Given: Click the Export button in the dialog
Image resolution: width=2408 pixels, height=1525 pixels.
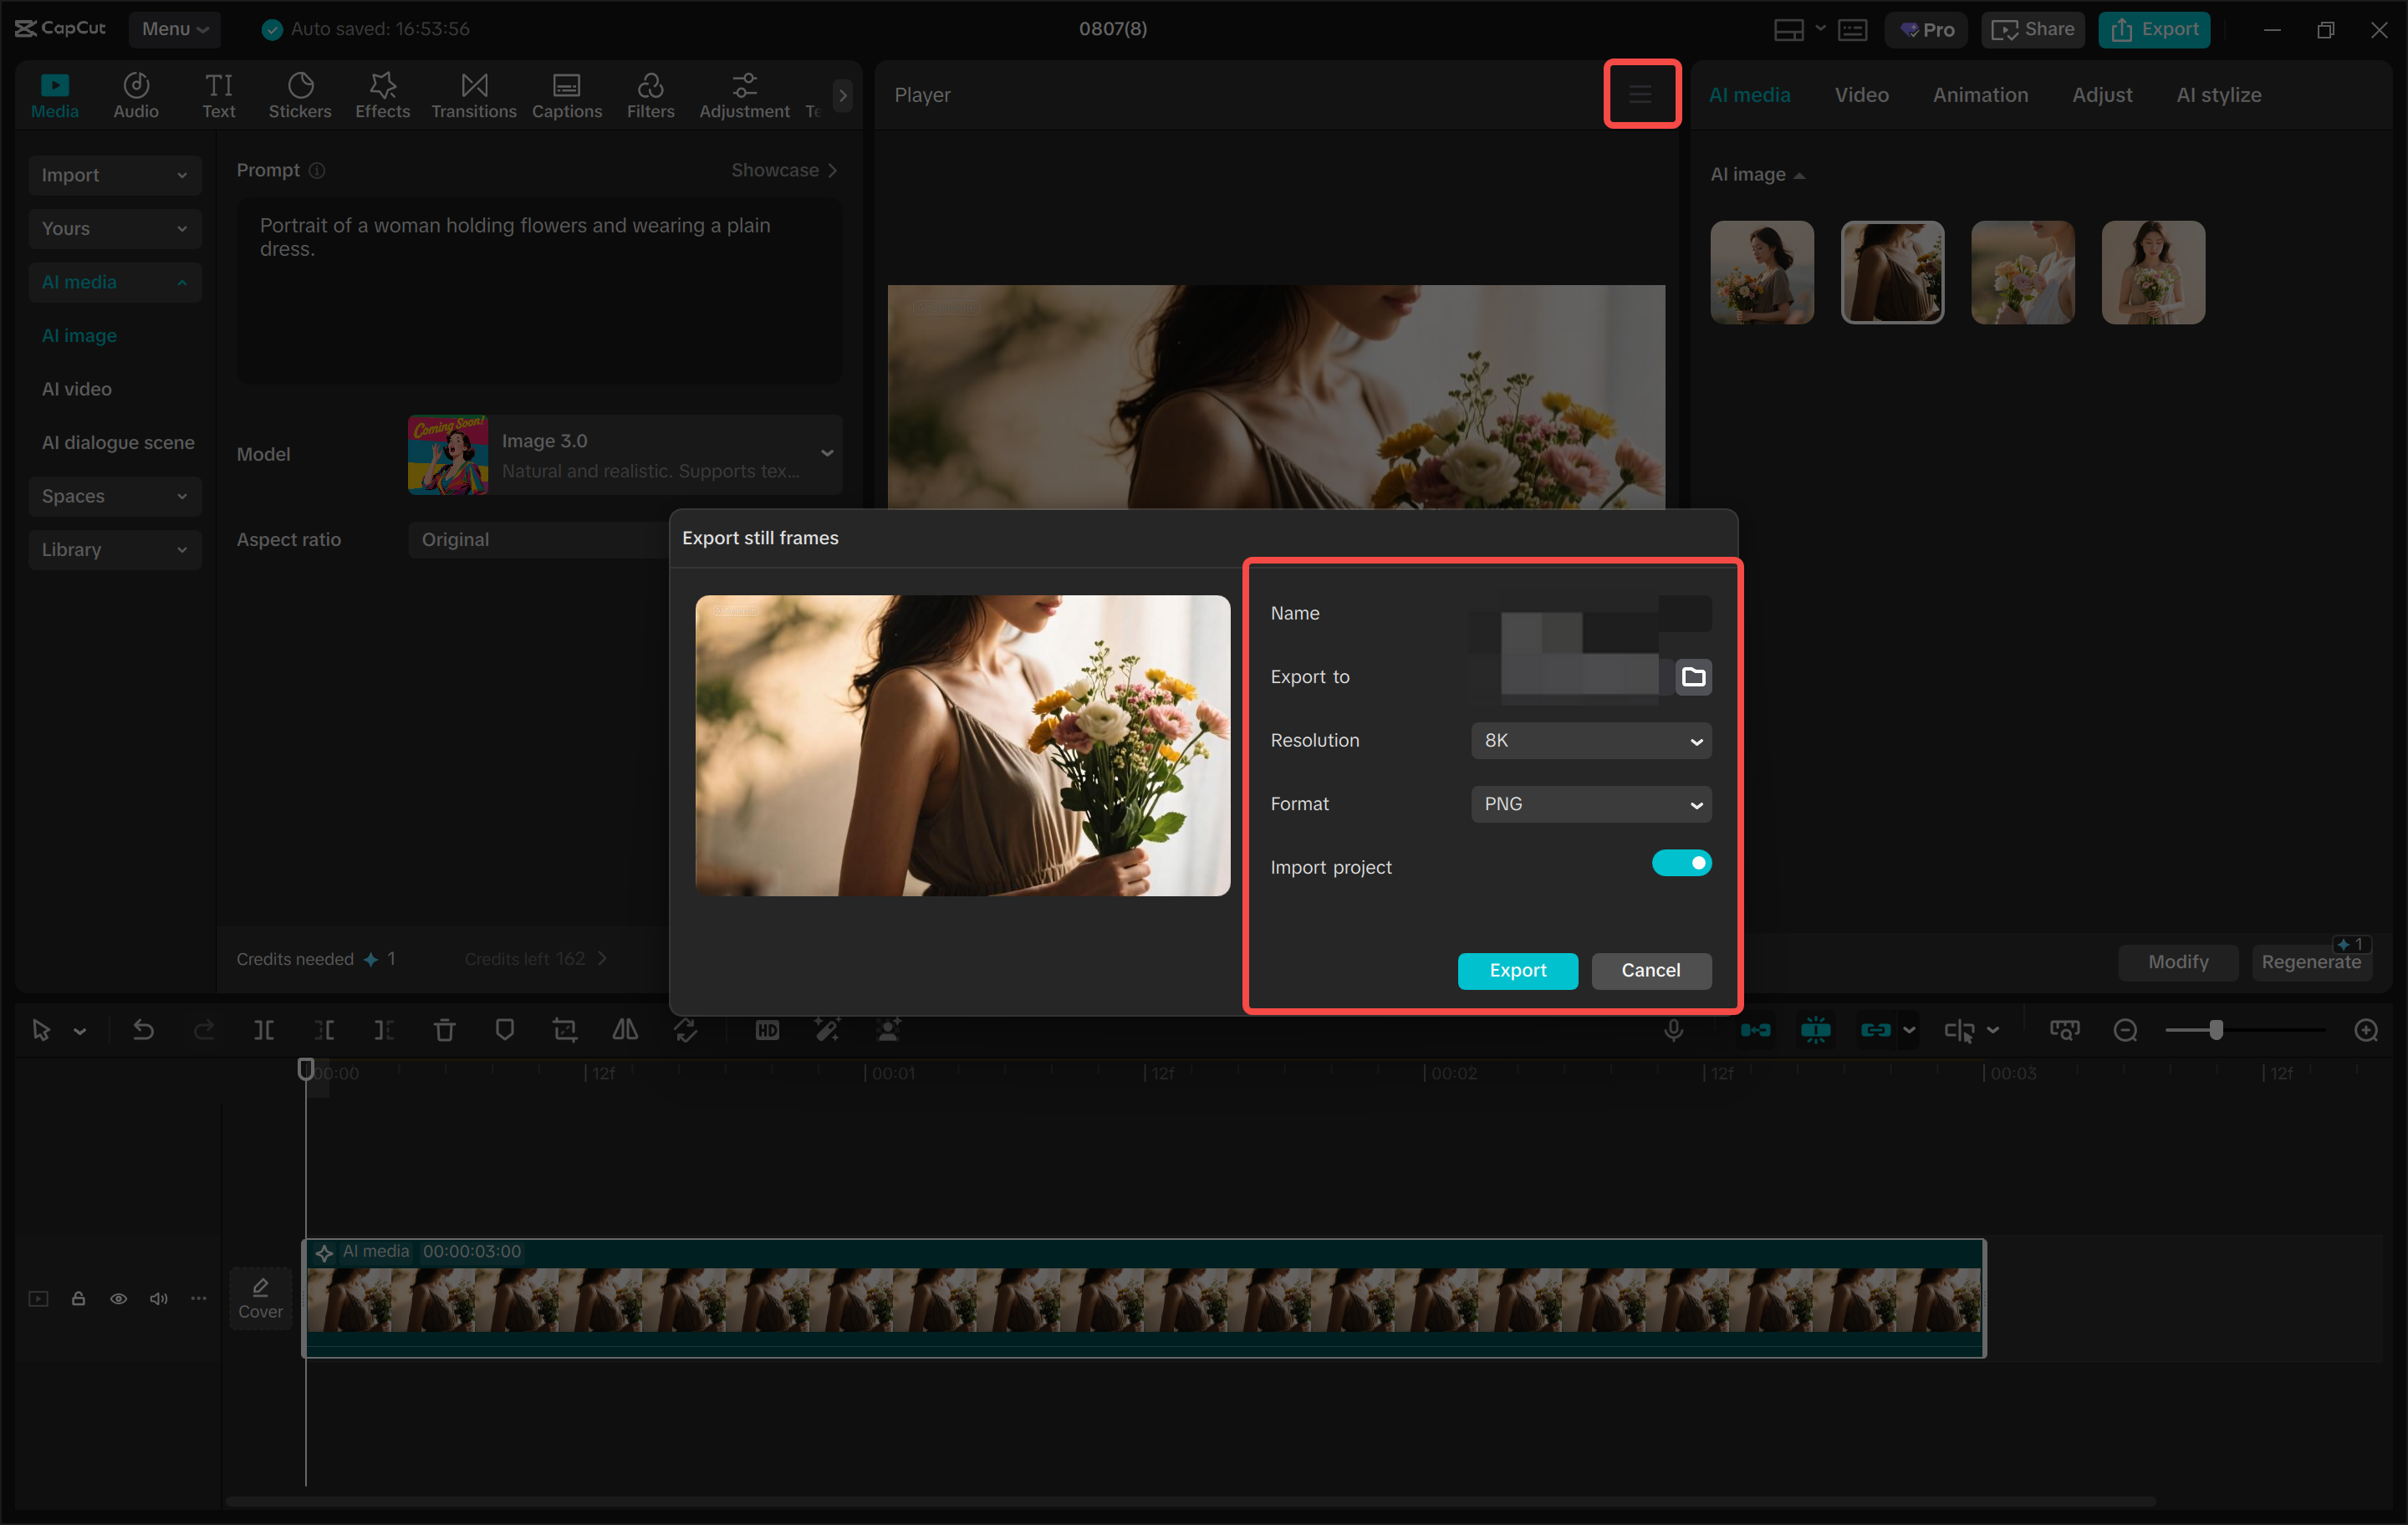Looking at the screenshot, I should 1517,970.
